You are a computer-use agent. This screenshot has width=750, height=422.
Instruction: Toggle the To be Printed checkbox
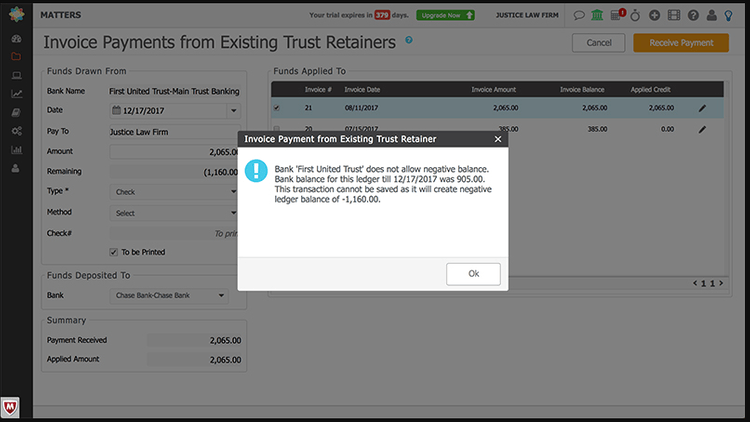(x=114, y=252)
